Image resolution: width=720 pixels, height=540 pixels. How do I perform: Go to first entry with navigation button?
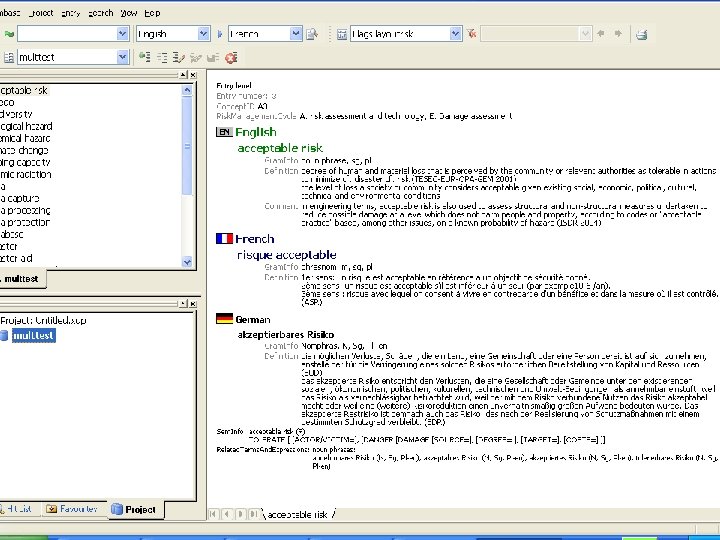(x=213, y=514)
